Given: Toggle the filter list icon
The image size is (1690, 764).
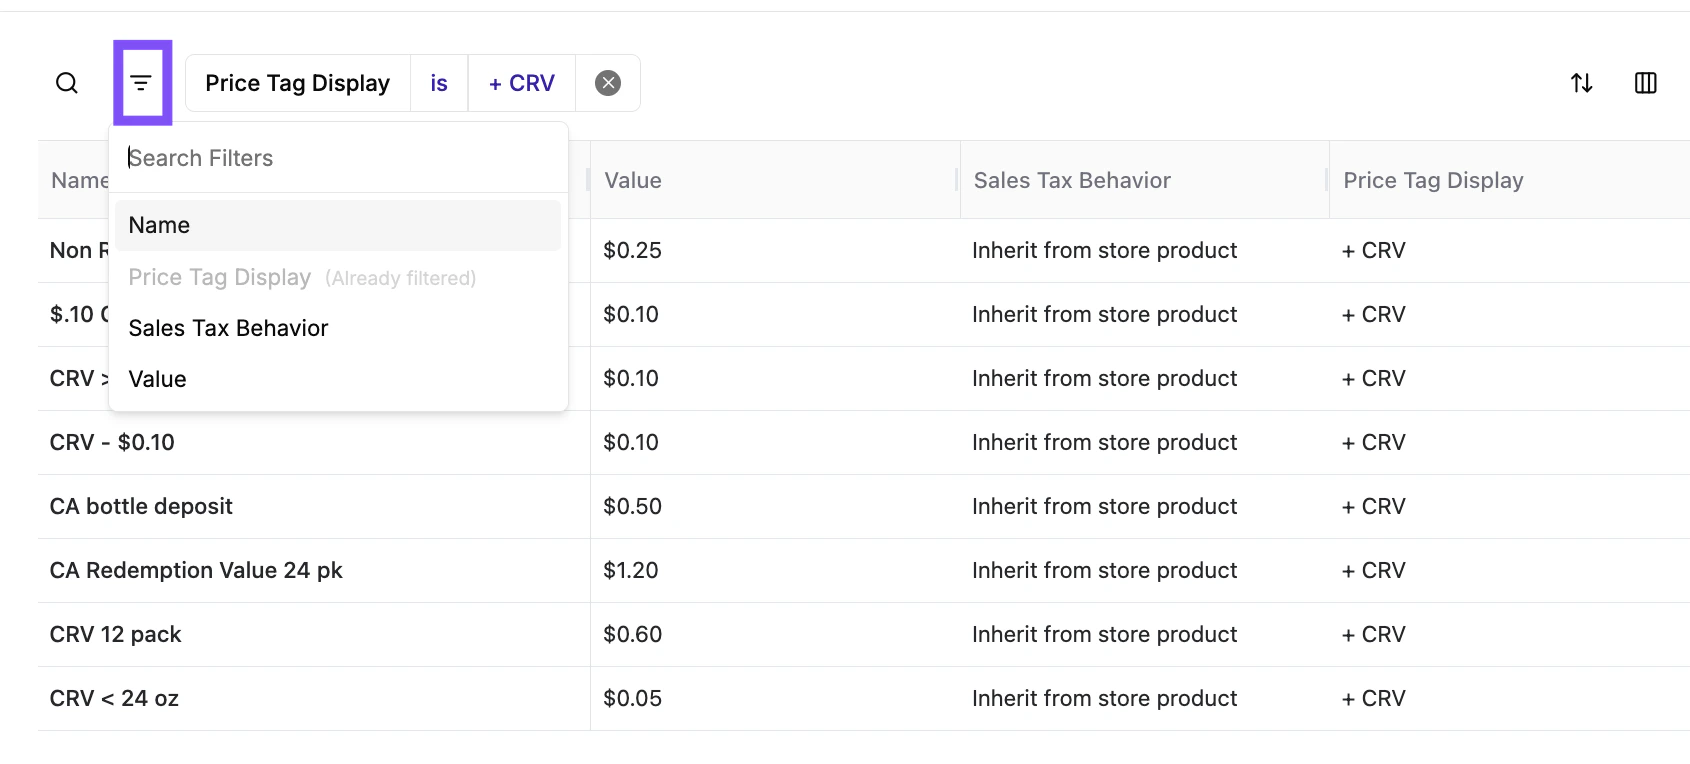Looking at the screenshot, I should click(142, 83).
